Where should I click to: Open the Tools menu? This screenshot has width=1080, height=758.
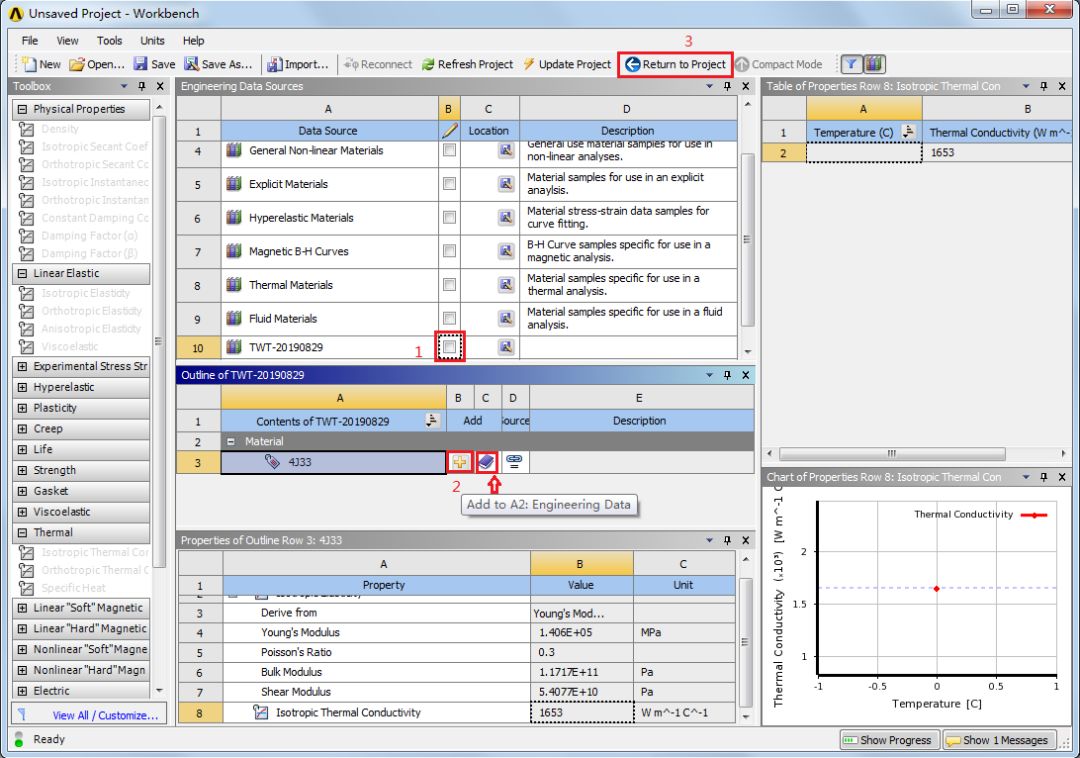(x=110, y=41)
